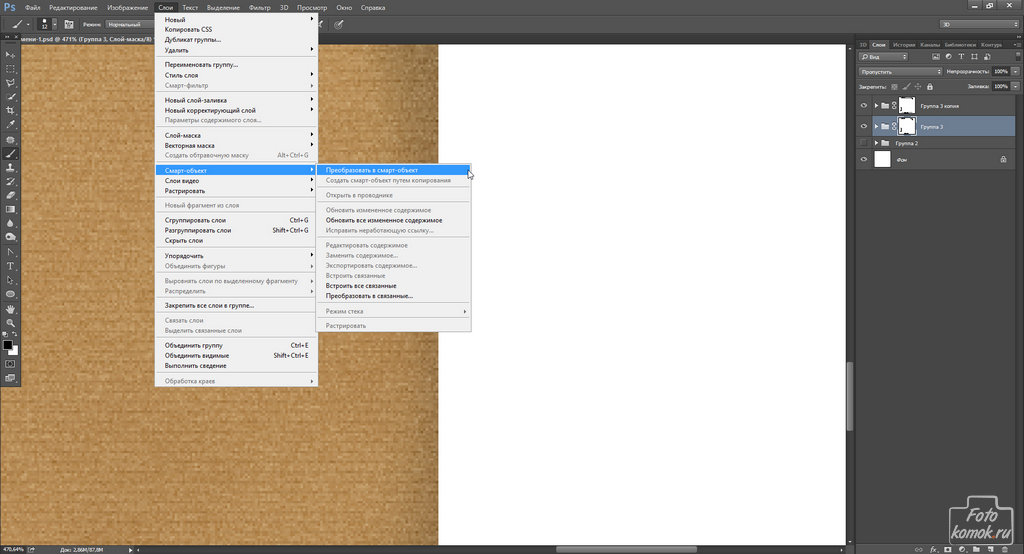Viewport: 1024px width, 554px height.
Task: Hide the Группа 3 копия layer
Action: click(x=864, y=105)
